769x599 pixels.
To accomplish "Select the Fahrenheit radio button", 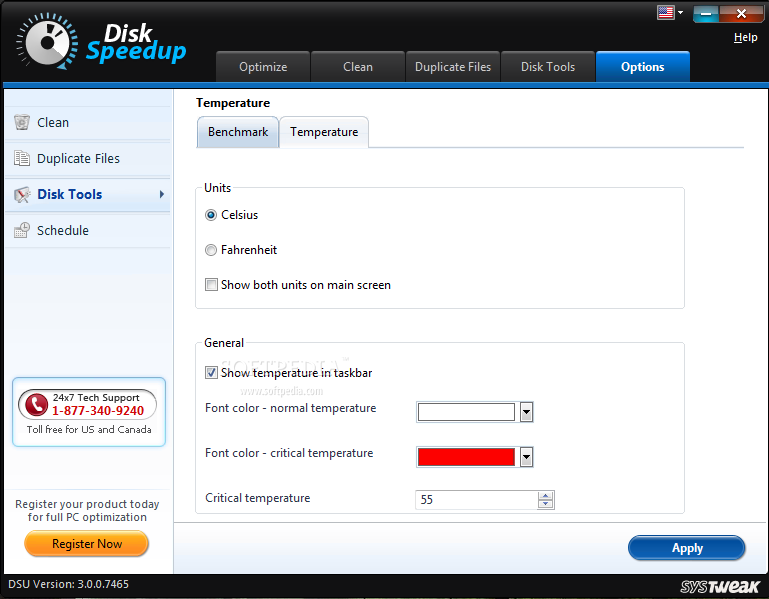I will 211,250.
